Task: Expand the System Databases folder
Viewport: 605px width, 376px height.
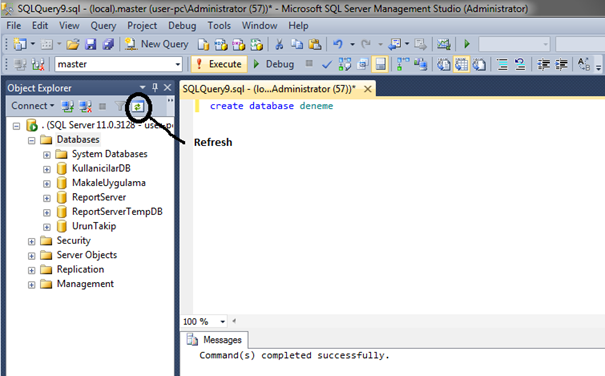Action: (x=47, y=155)
